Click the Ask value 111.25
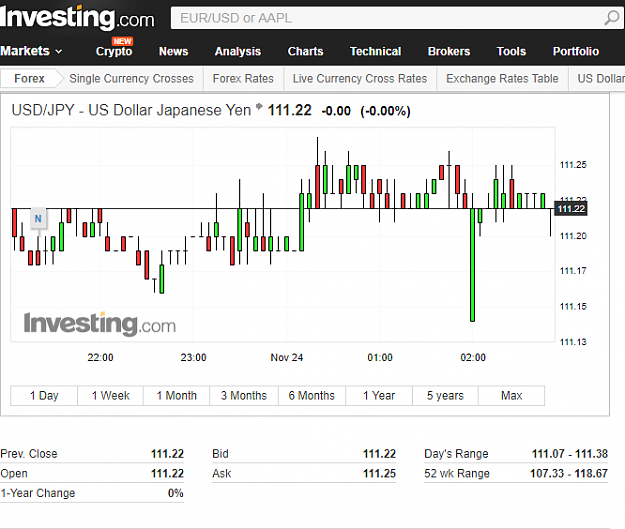This screenshot has height=529, width=625. (x=379, y=473)
